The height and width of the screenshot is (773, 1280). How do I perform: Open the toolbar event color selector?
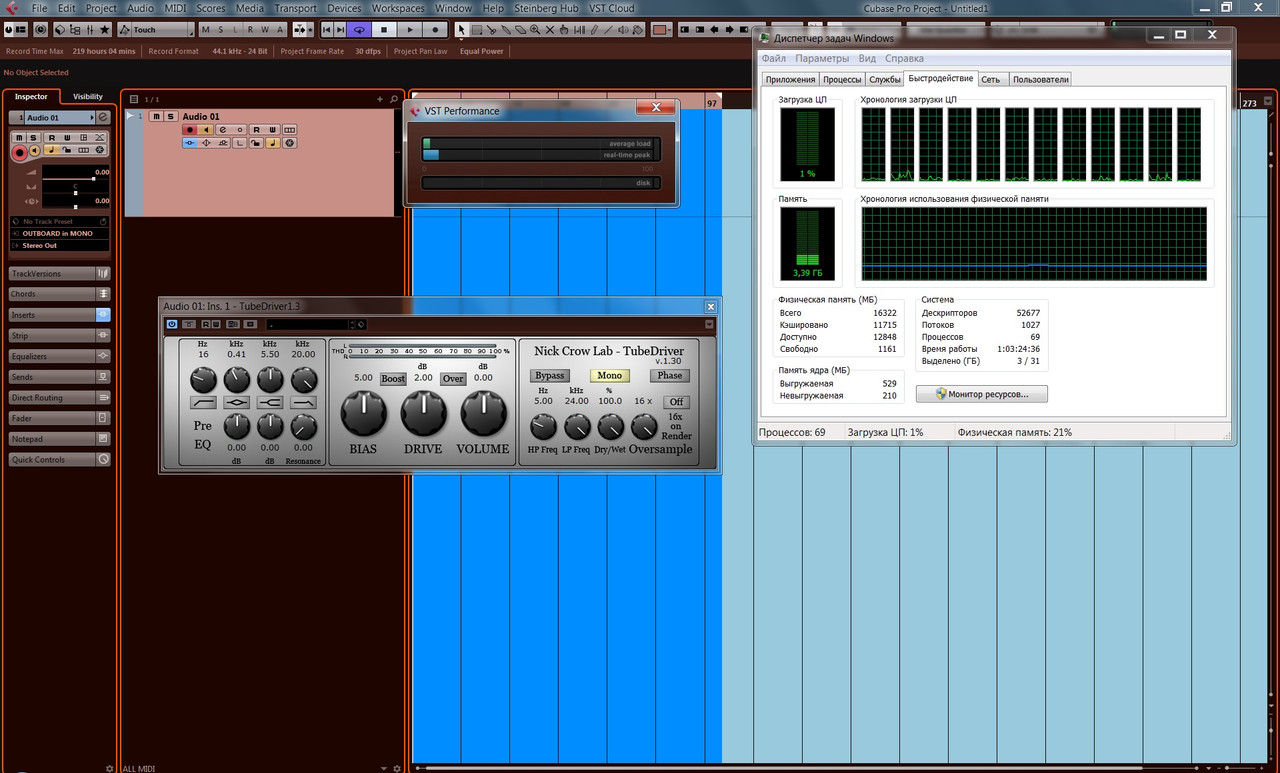(661, 30)
